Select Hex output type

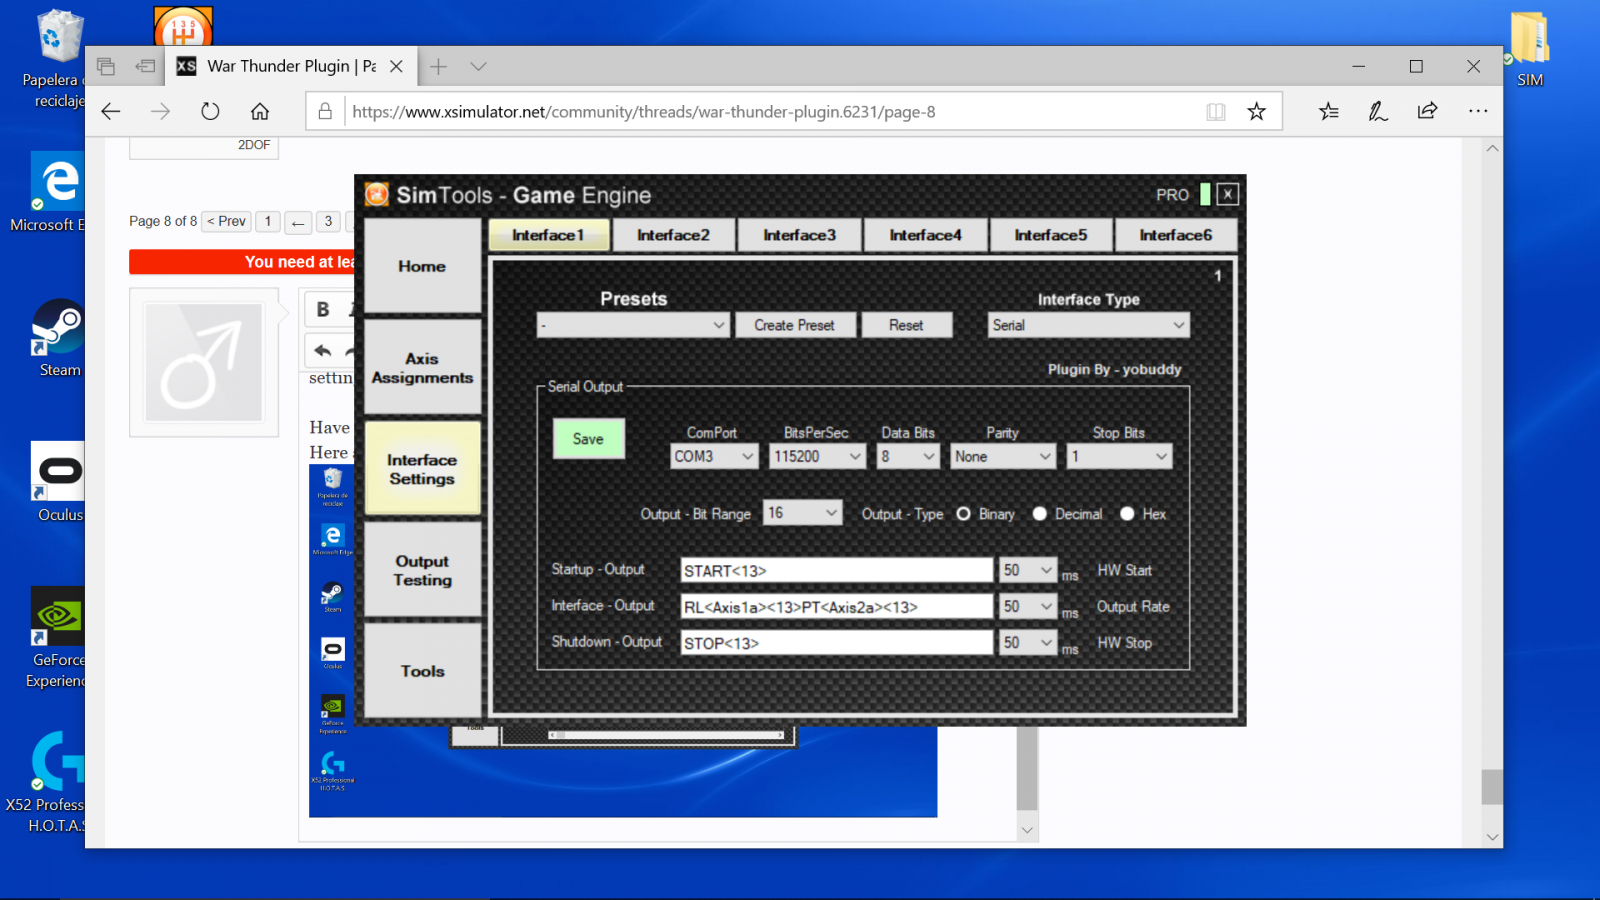click(x=1127, y=514)
